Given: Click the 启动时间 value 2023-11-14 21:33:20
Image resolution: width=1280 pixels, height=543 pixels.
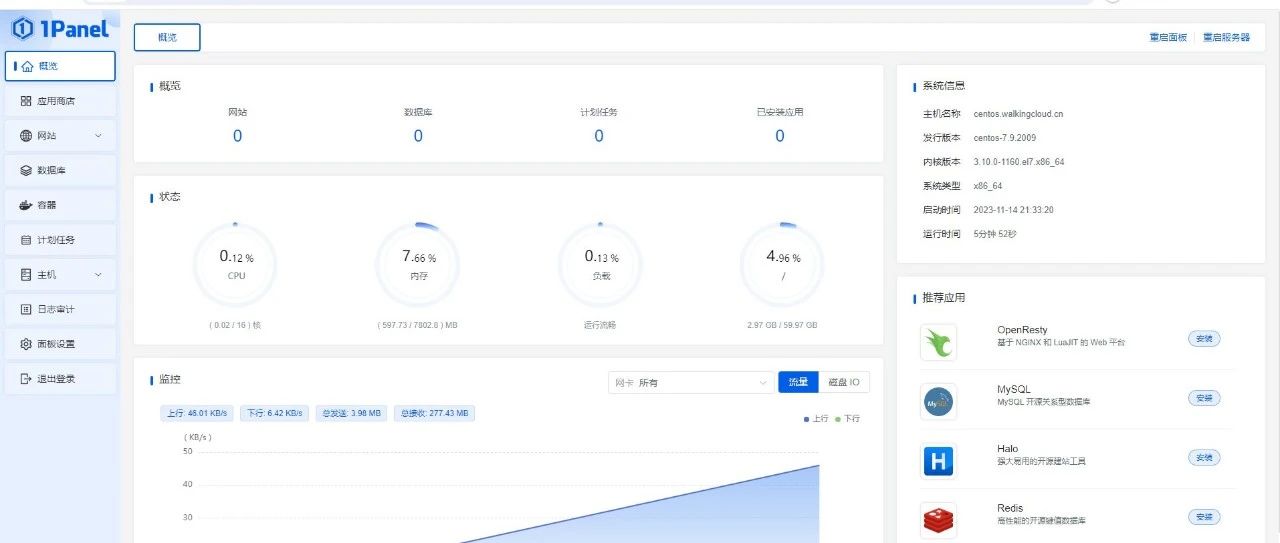Looking at the screenshot, I should pos(1013,210).
